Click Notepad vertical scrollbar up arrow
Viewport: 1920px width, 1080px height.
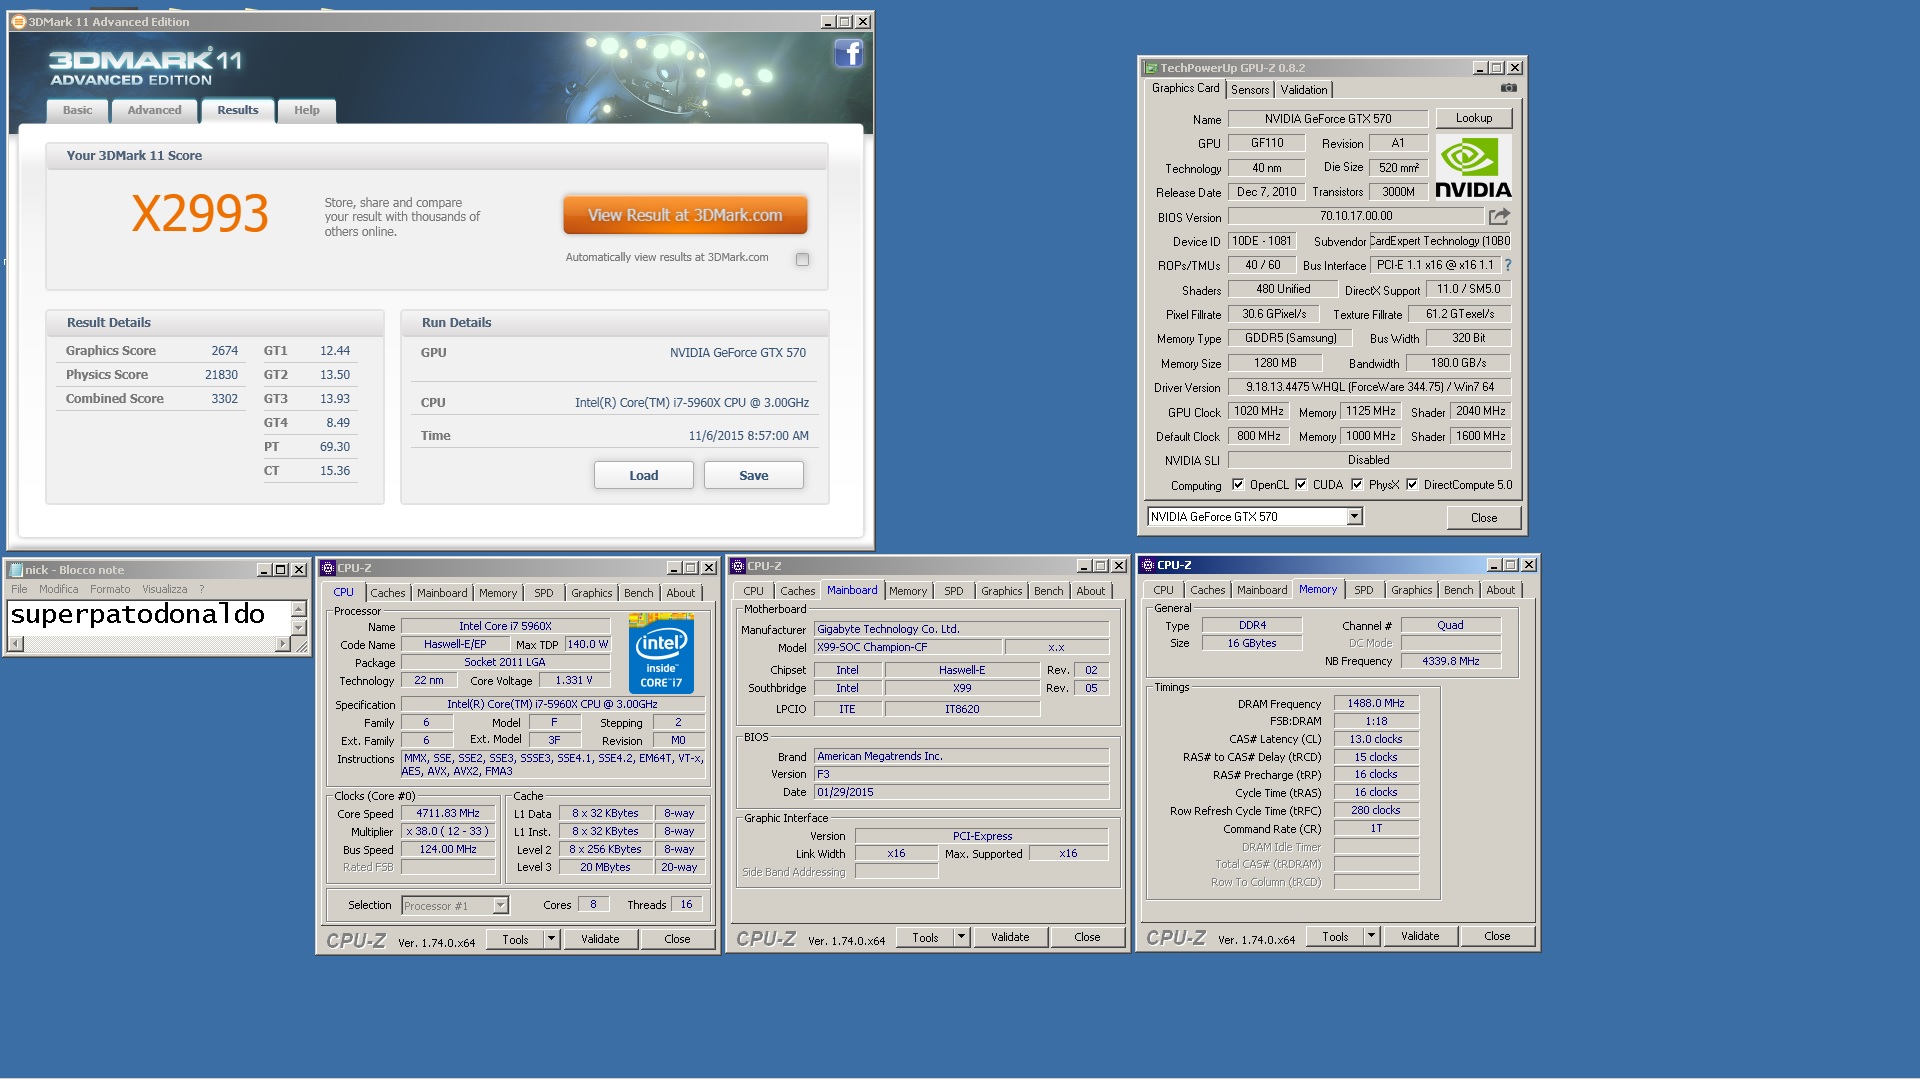[x=298, y=609]
